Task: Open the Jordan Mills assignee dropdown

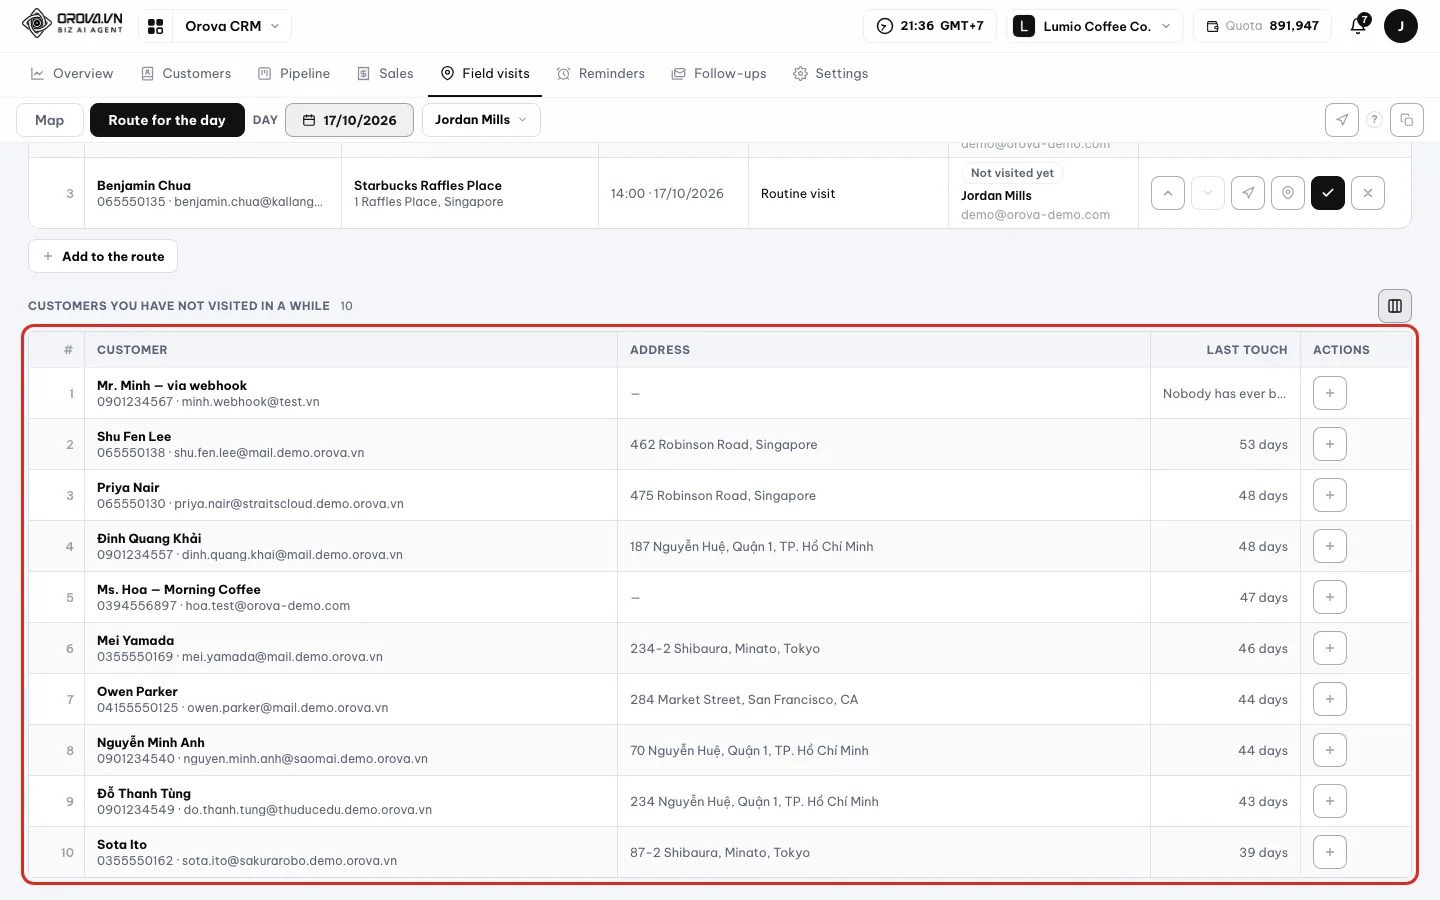Action: pos(481,120)
